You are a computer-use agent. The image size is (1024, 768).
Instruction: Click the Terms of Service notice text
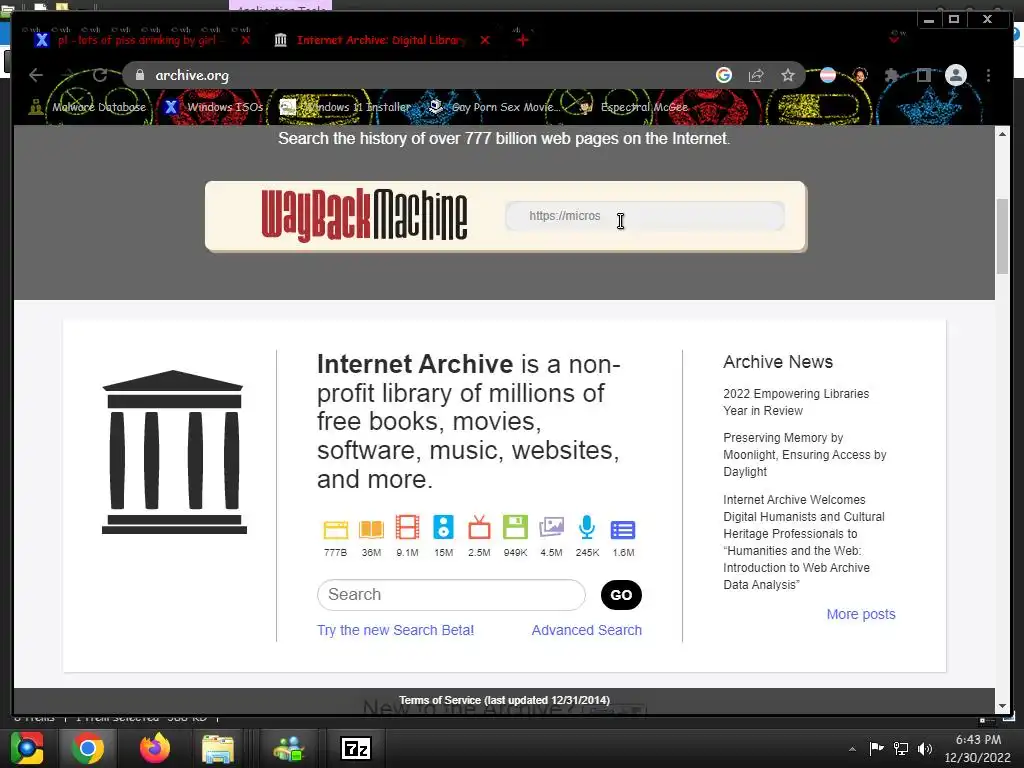(504, 700)
